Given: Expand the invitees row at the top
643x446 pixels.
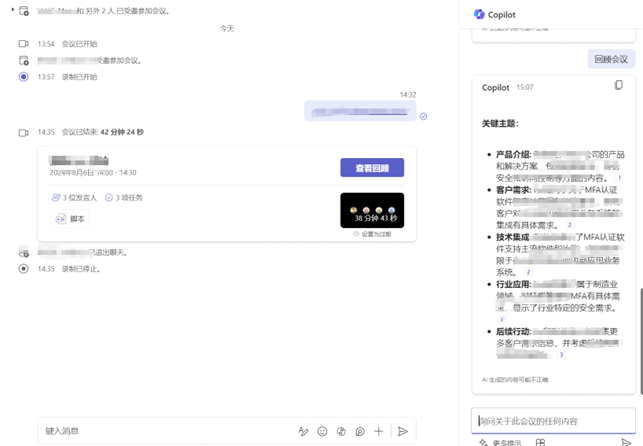Looking at the screenshot, I should click(13, 9).
